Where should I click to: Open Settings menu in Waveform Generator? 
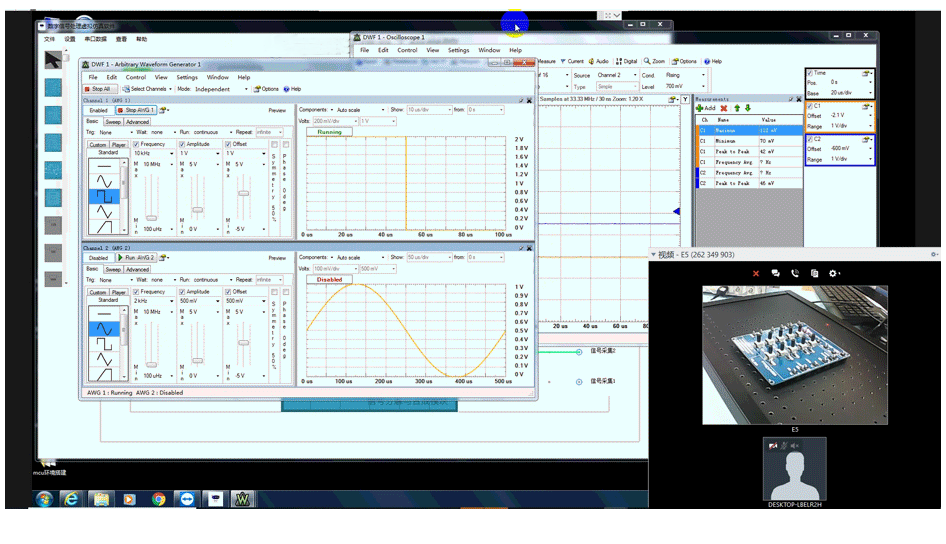[x=187, y=77]
